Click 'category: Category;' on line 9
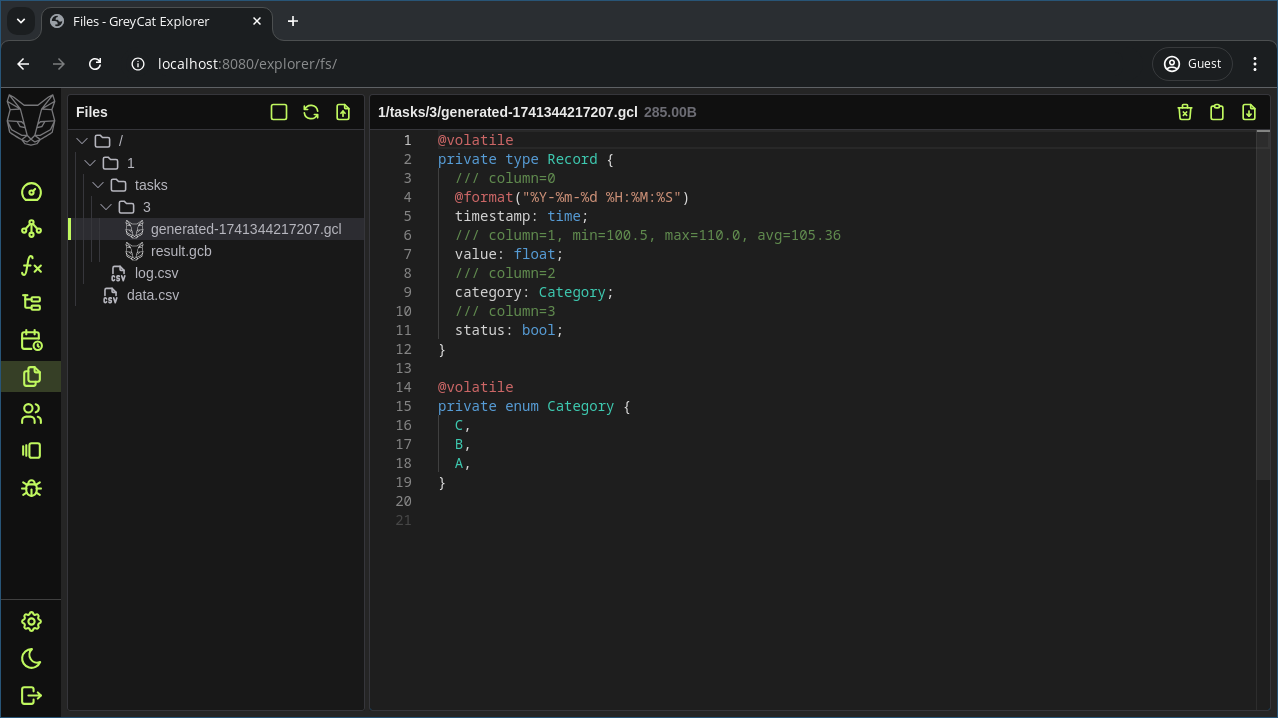Screen dimensions: 1278x718 pos(534,292)
